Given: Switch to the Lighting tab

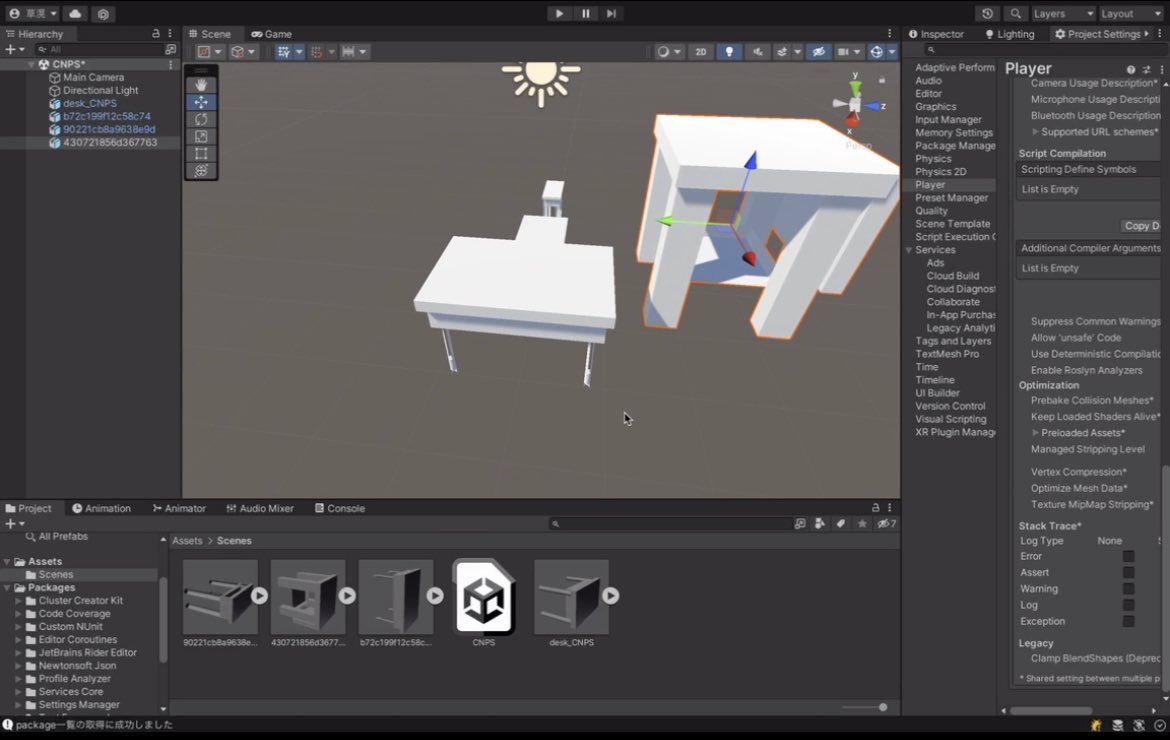Looking at the screenshot, I should pos(1010,34).
